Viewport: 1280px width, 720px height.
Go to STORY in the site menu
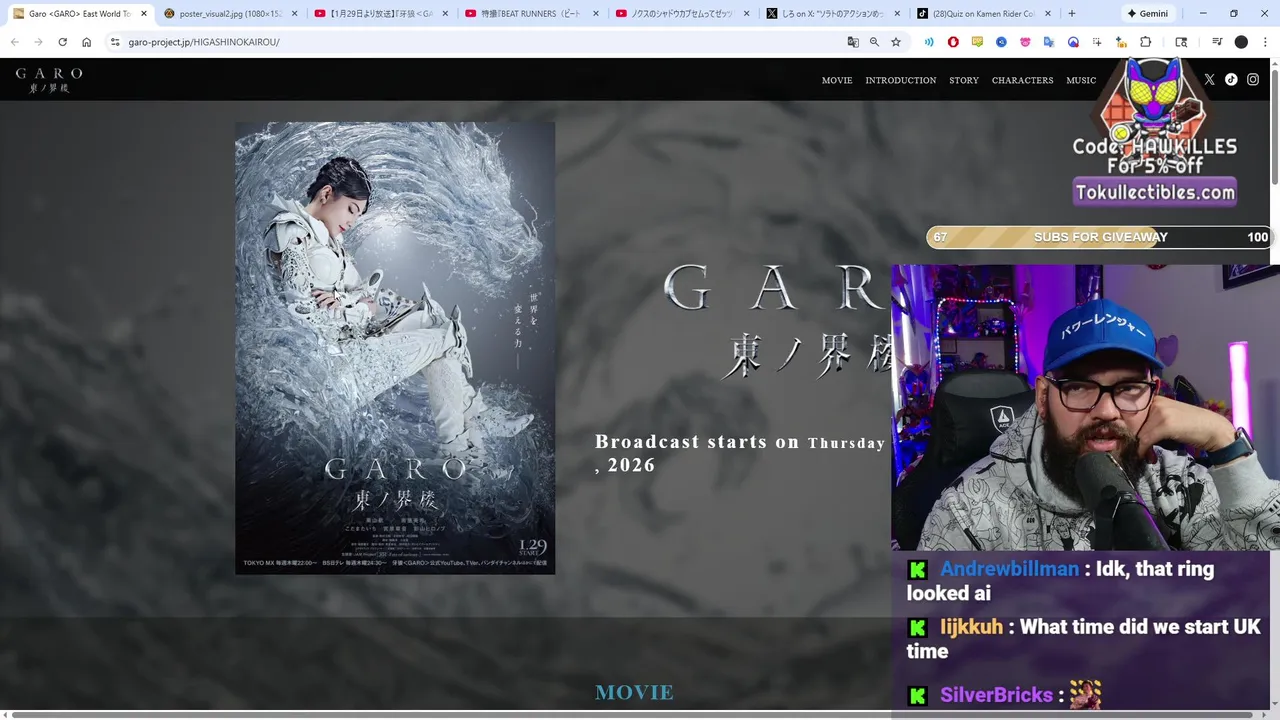pos(964,80)
